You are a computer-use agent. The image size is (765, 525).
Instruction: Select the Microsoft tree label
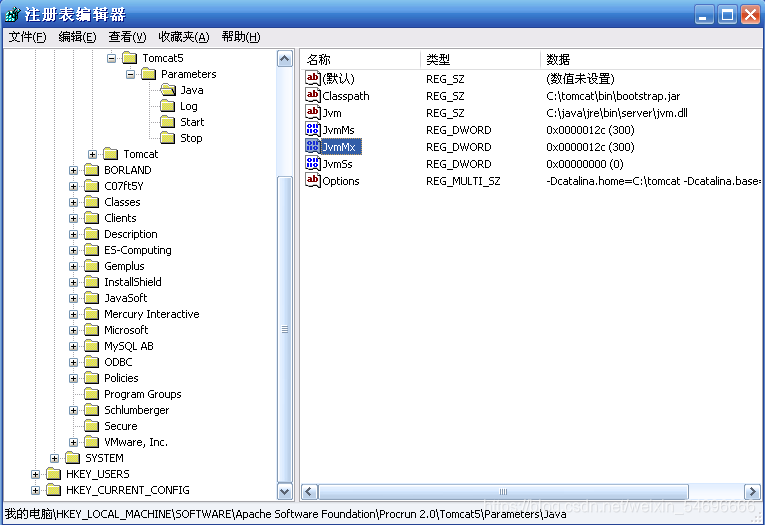click(x=126, y=330)
